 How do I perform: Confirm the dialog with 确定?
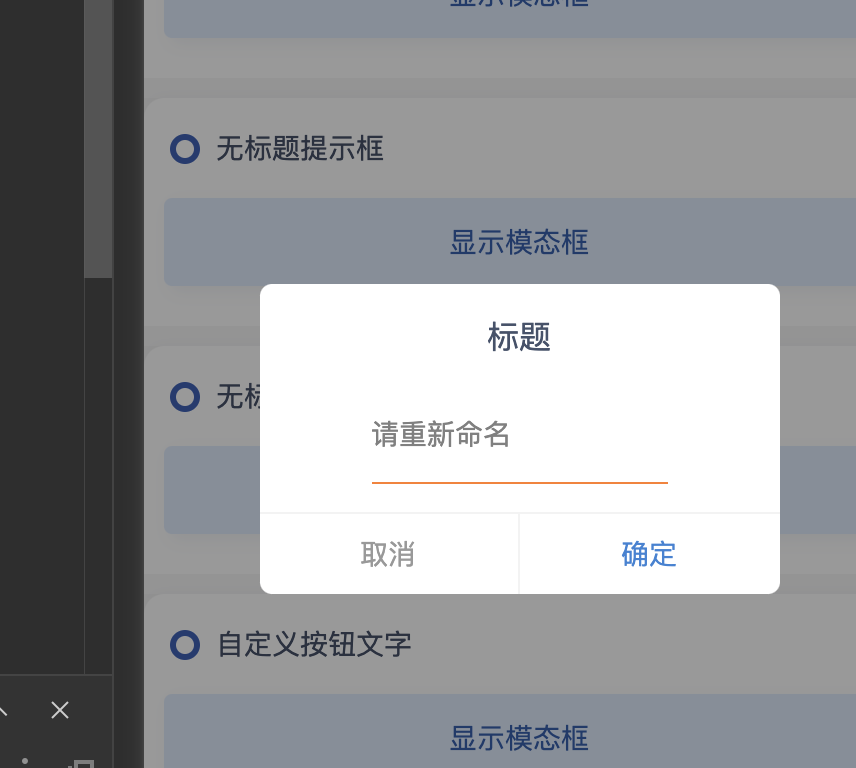point(649,553)
